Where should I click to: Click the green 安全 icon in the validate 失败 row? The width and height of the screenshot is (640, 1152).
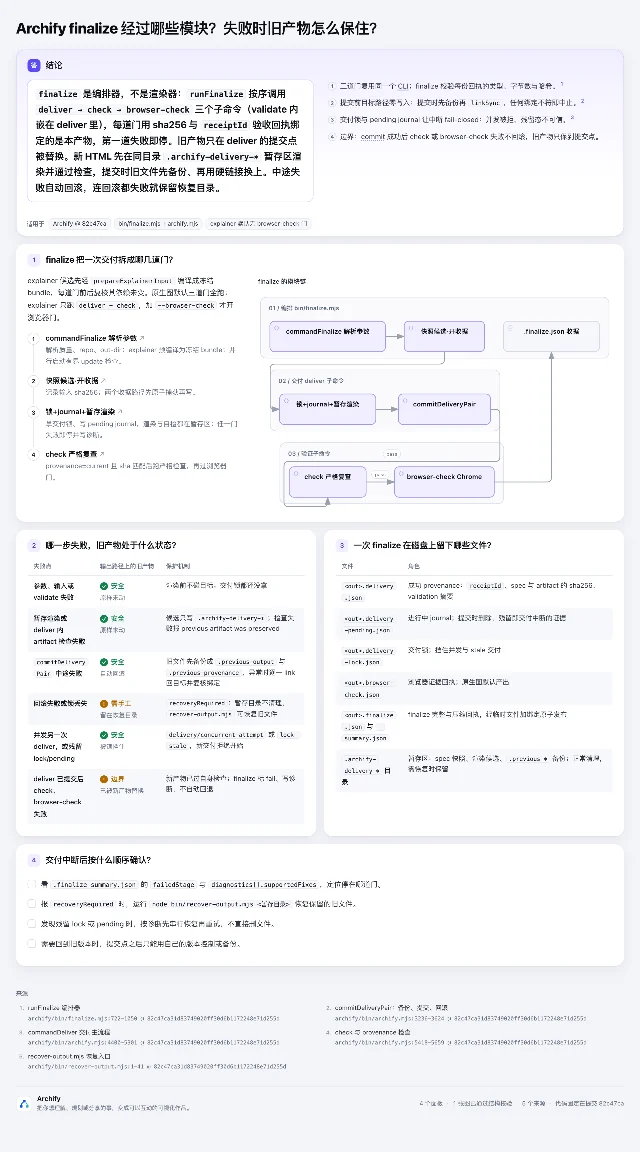coord(104,586)
